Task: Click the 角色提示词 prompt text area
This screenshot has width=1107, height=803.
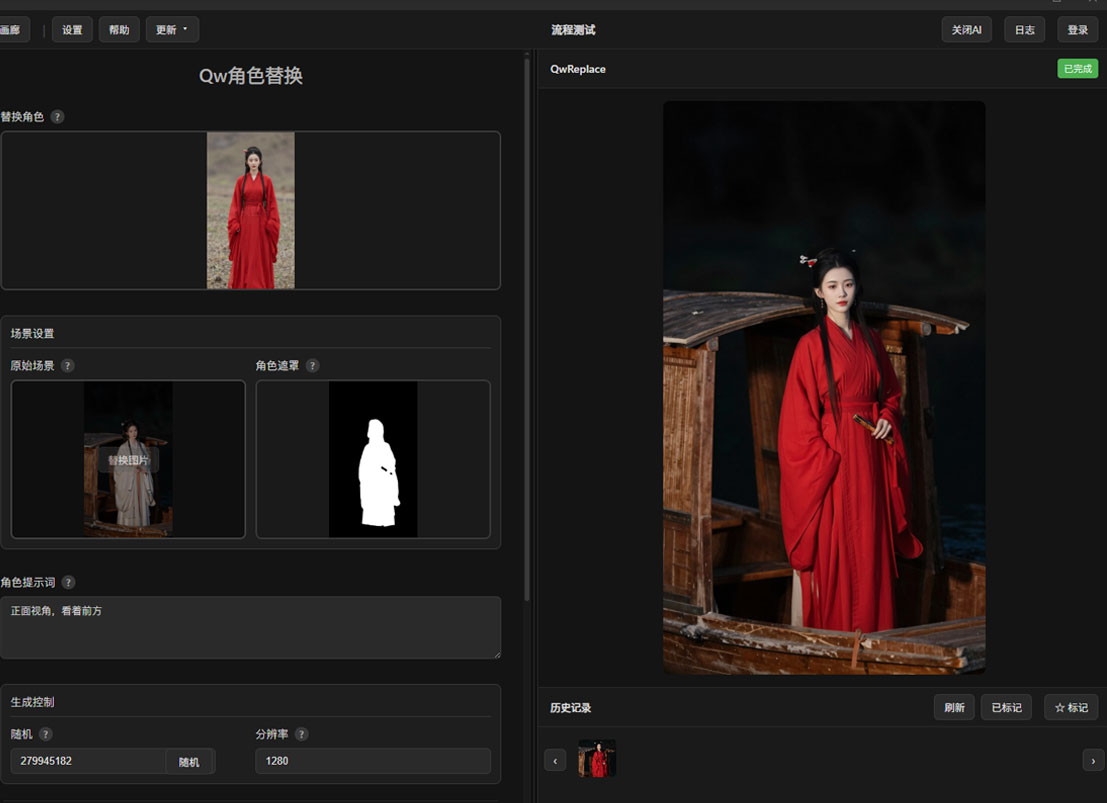Action: point(250,628)
